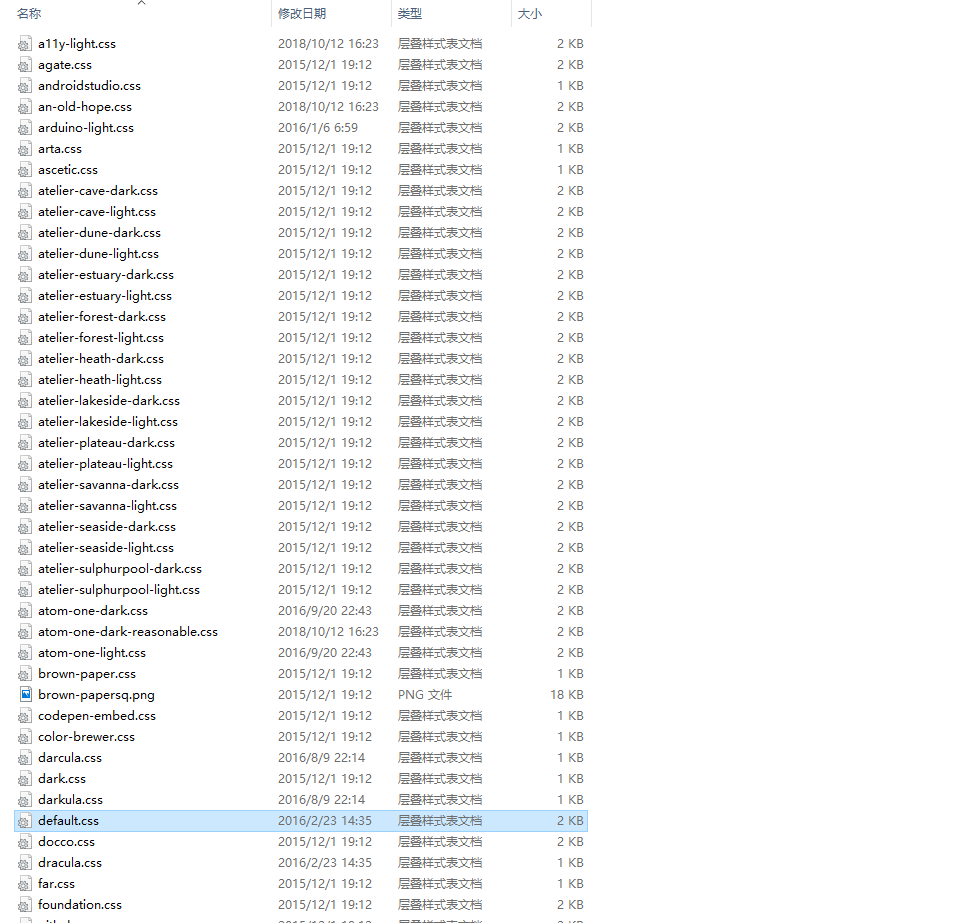Select the codepen-embed.css file

[x=96, y=716]
